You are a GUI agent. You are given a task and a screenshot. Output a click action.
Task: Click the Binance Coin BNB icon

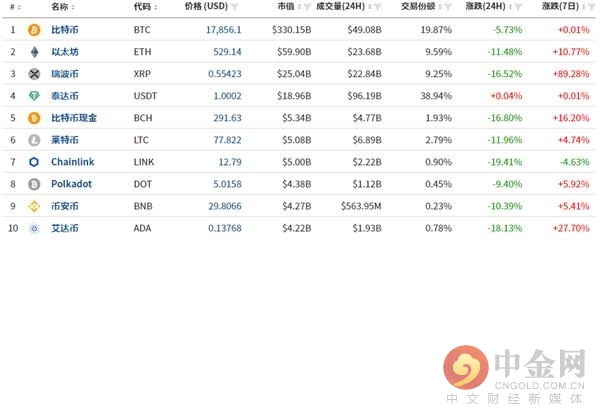tap(34, 206)
